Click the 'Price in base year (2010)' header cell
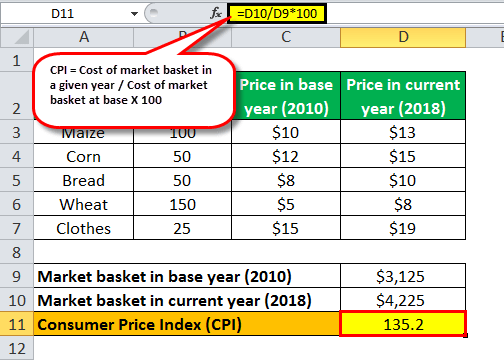Viewport: 504px width, 360px height. click(286, 96)
